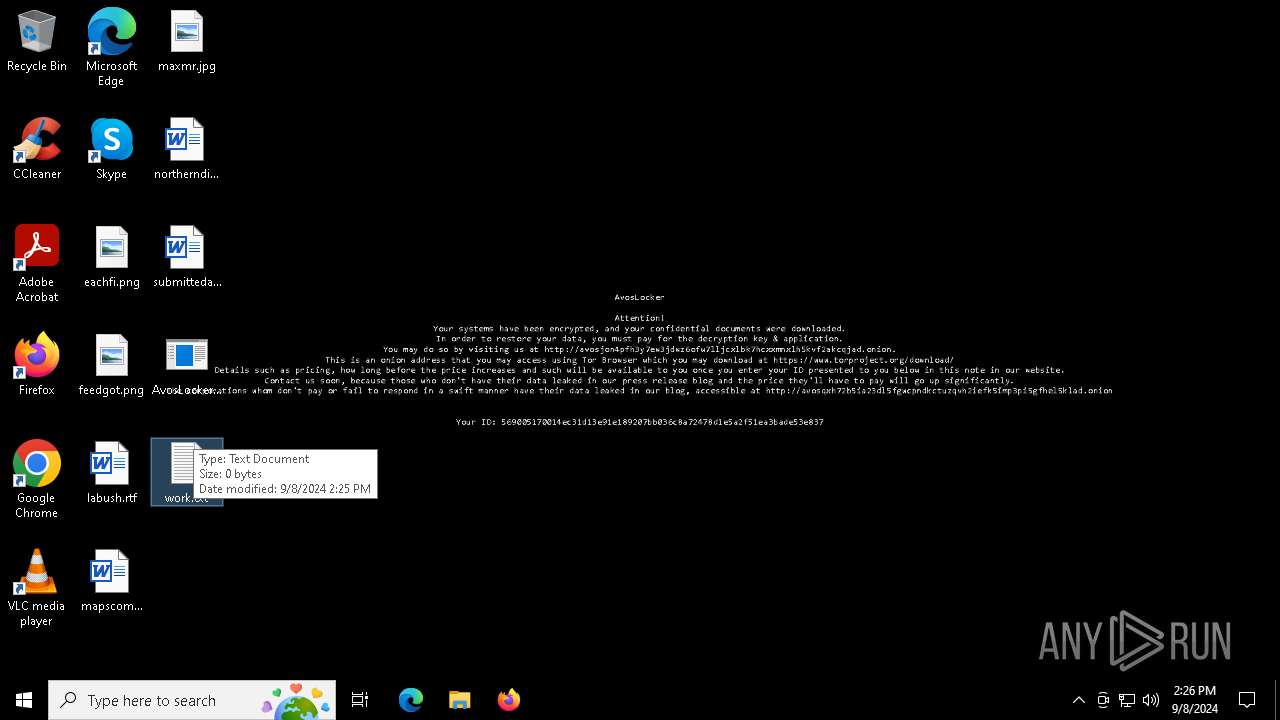
Task: Open Edge from the taskbar
Action: (x=411, y=700)
